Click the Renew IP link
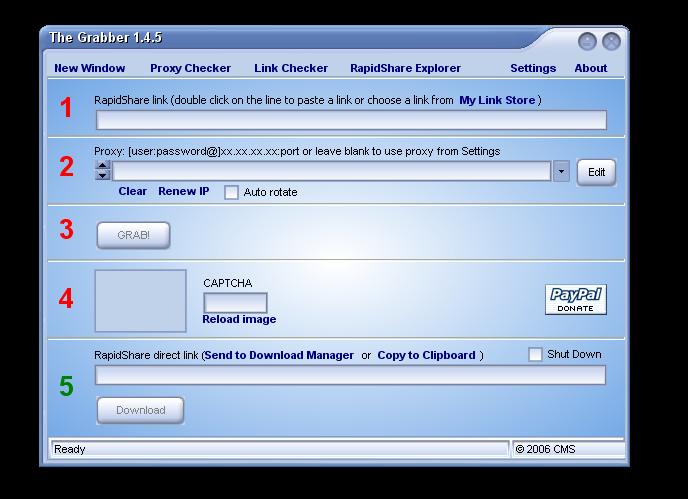This screenshot has width=688, height=499. (x=183, y=191)
